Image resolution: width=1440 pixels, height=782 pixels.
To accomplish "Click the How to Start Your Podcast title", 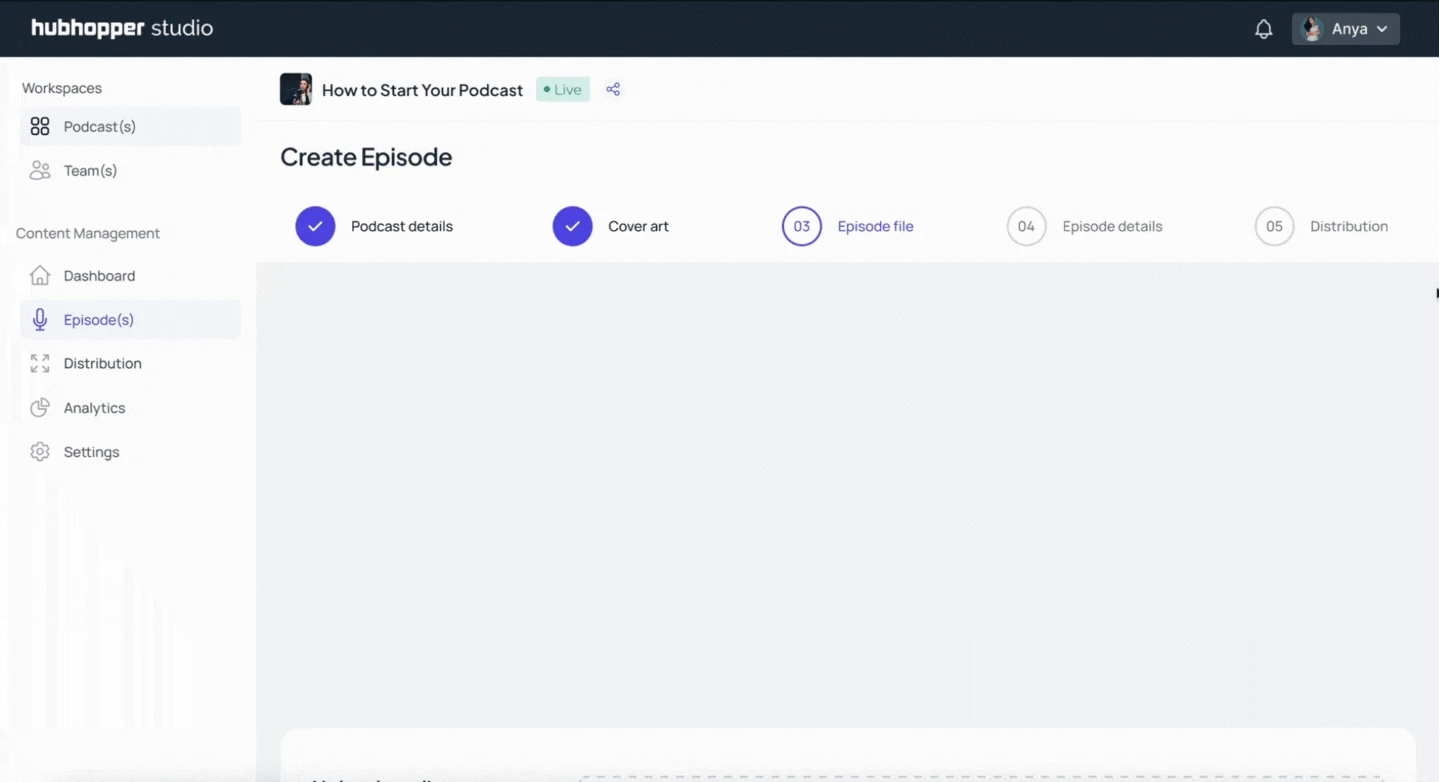I will pyautogui.click(x=422, y=90).
